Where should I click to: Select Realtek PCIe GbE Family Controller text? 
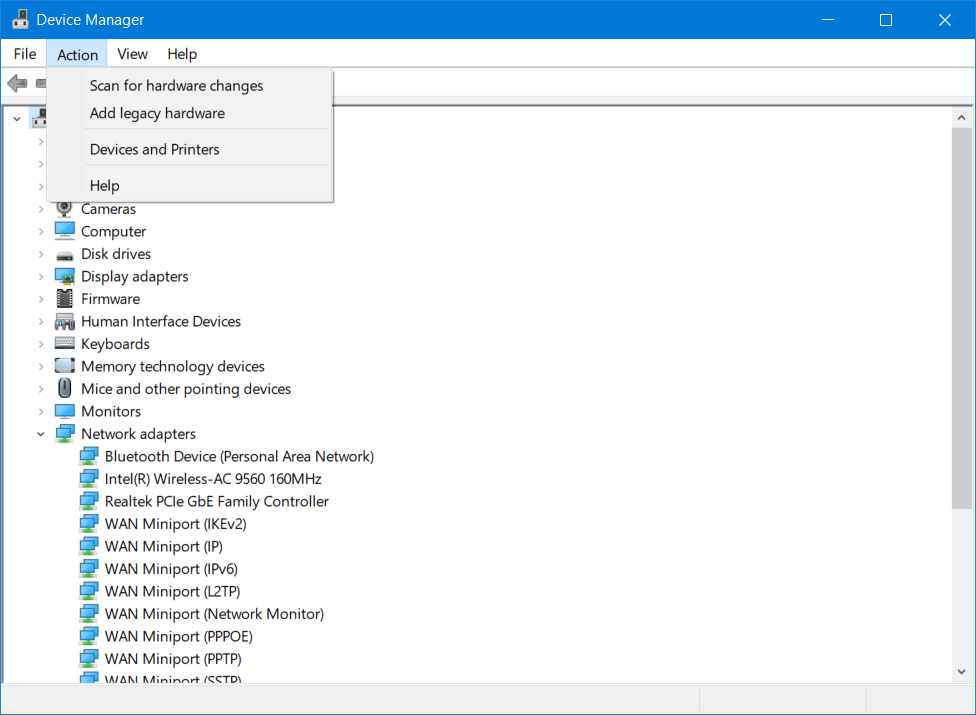pos(217,501)
